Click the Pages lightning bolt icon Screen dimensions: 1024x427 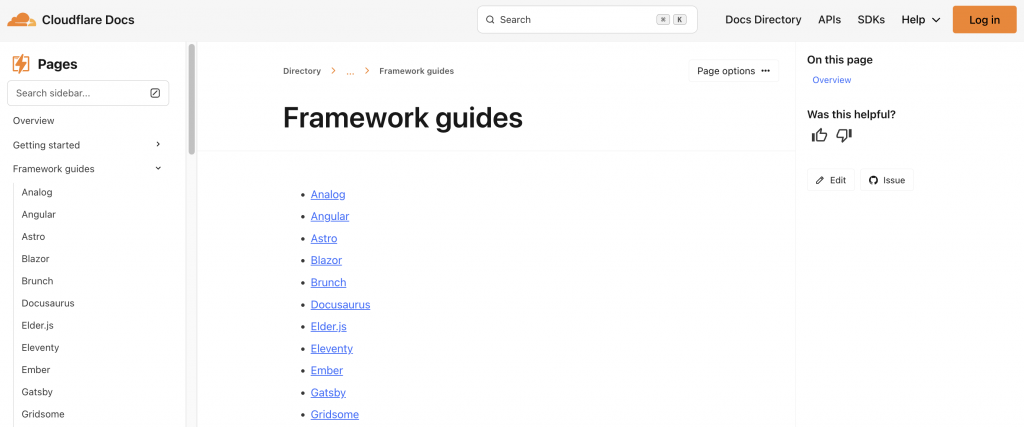[21, 64]
